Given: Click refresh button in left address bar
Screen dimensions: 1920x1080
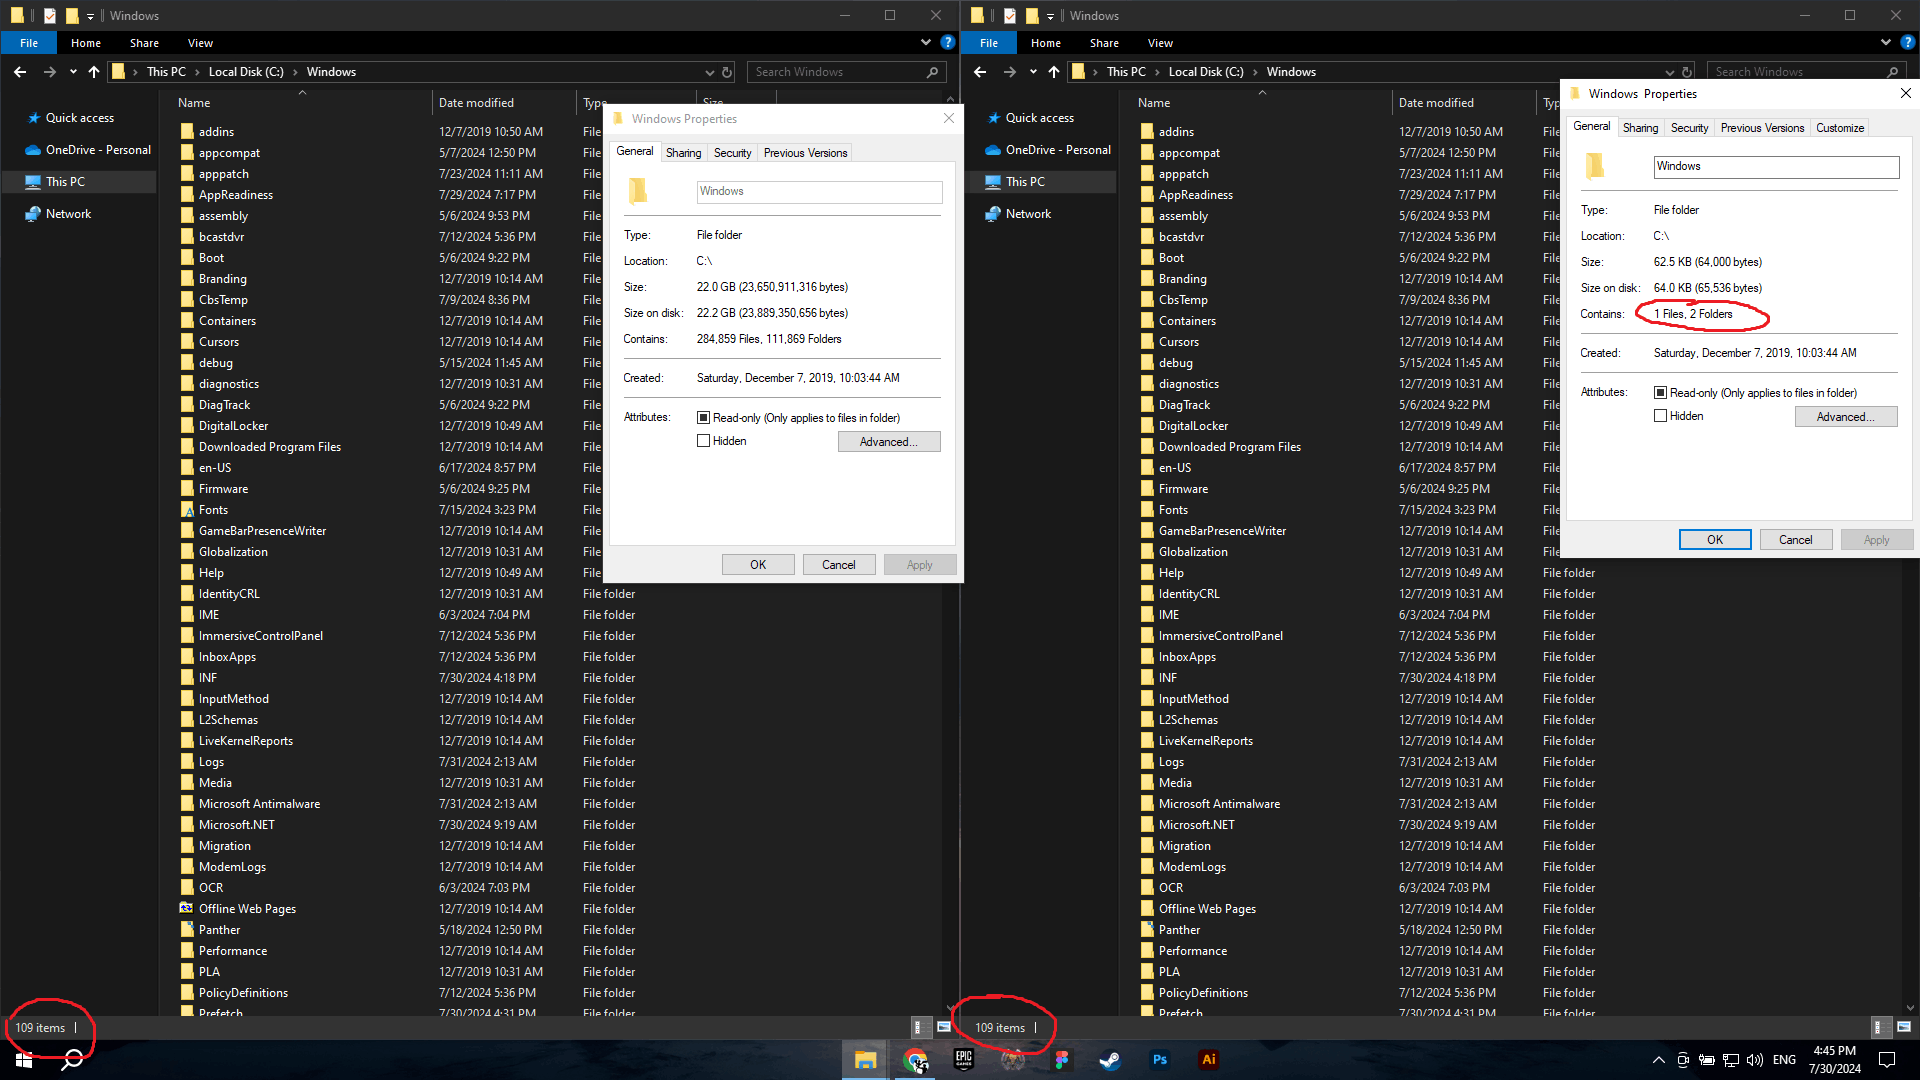Looking at the screenshot, I should [x=727, y=72].
